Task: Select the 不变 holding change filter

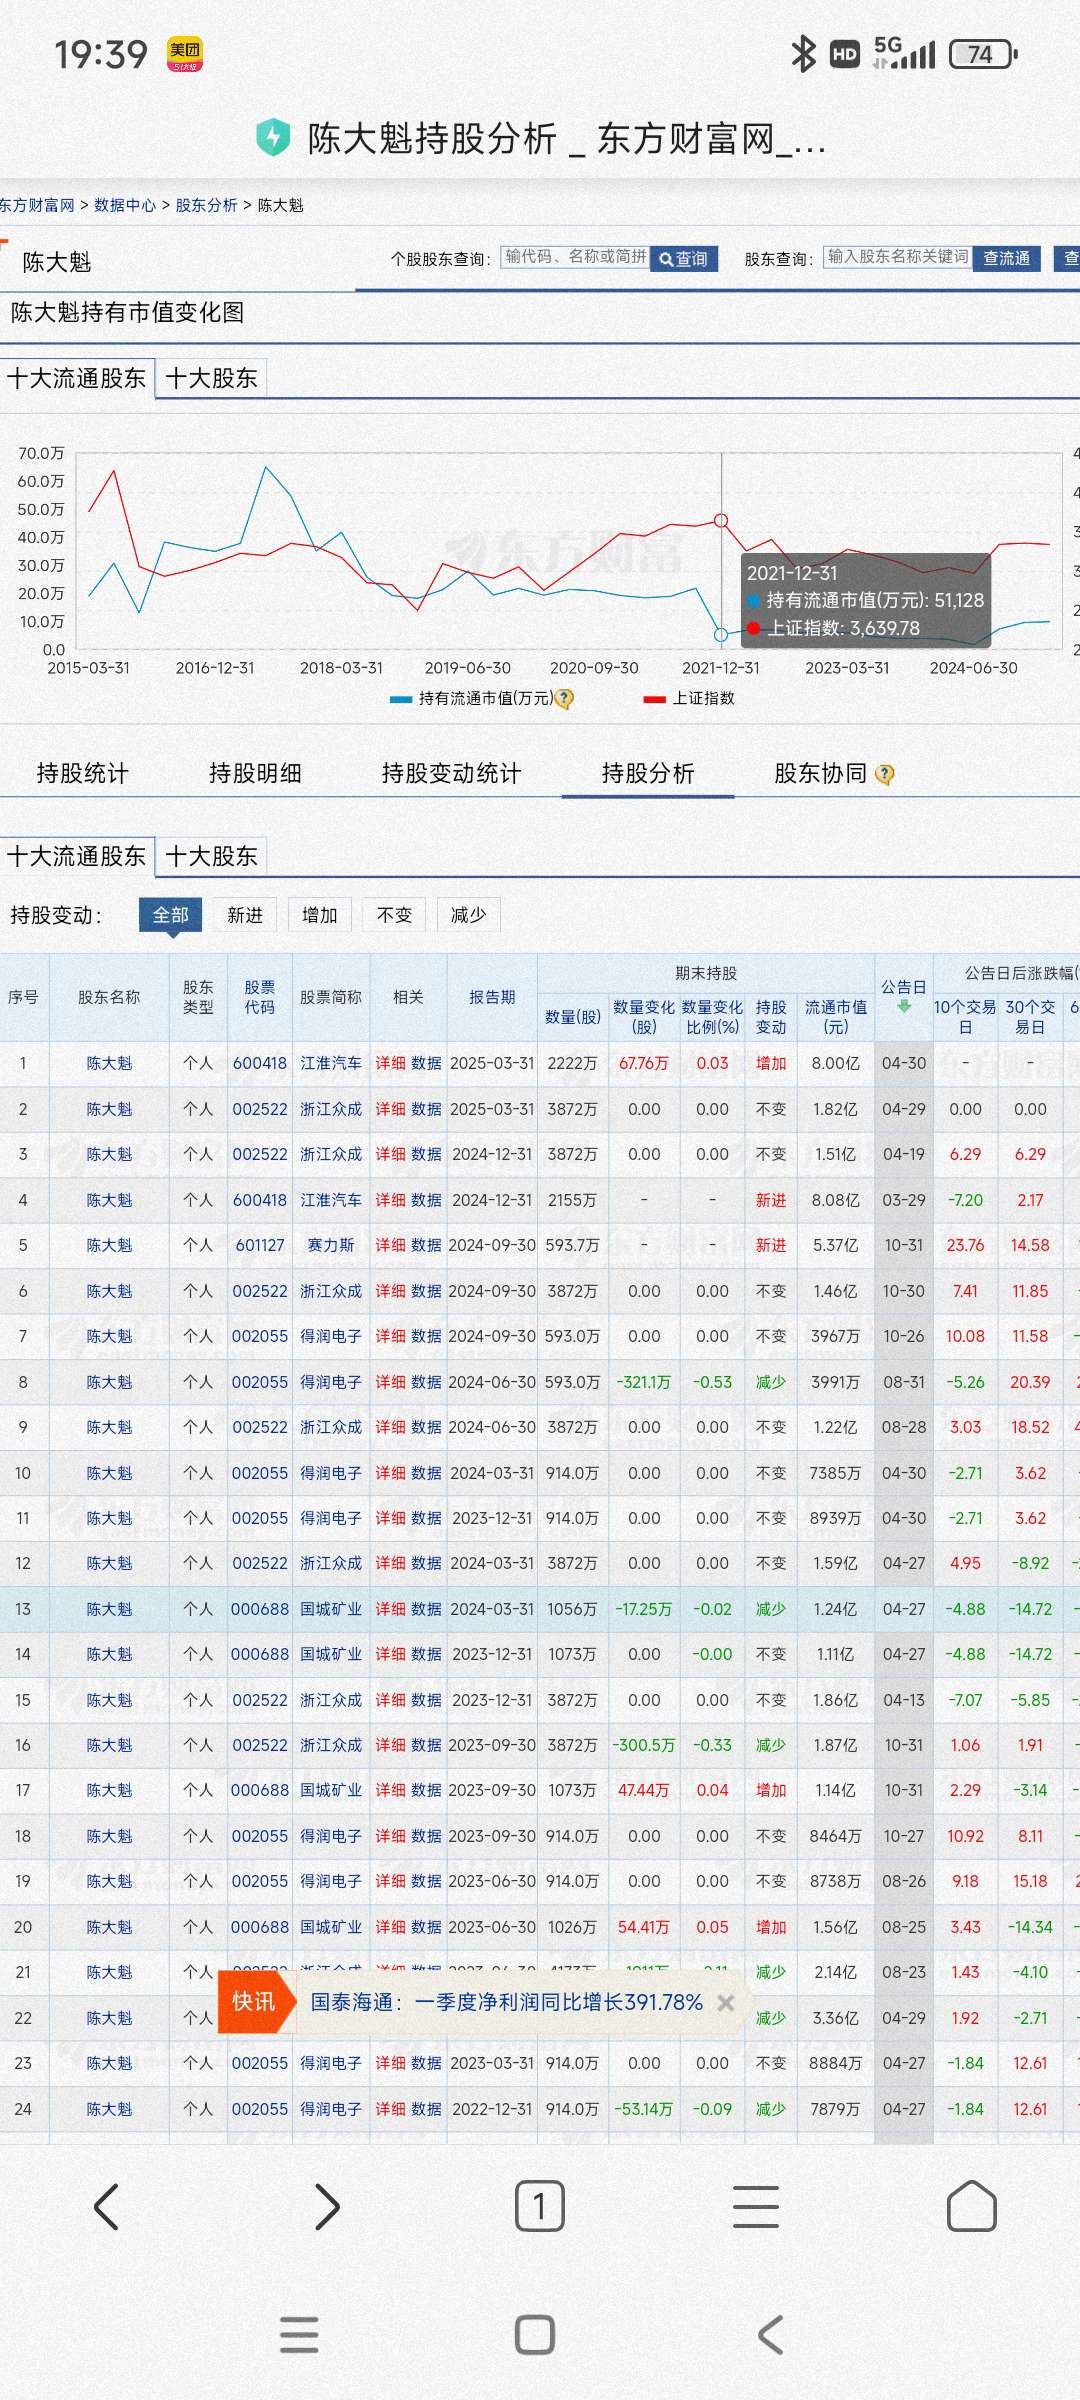Action: (x=395, y=915)
